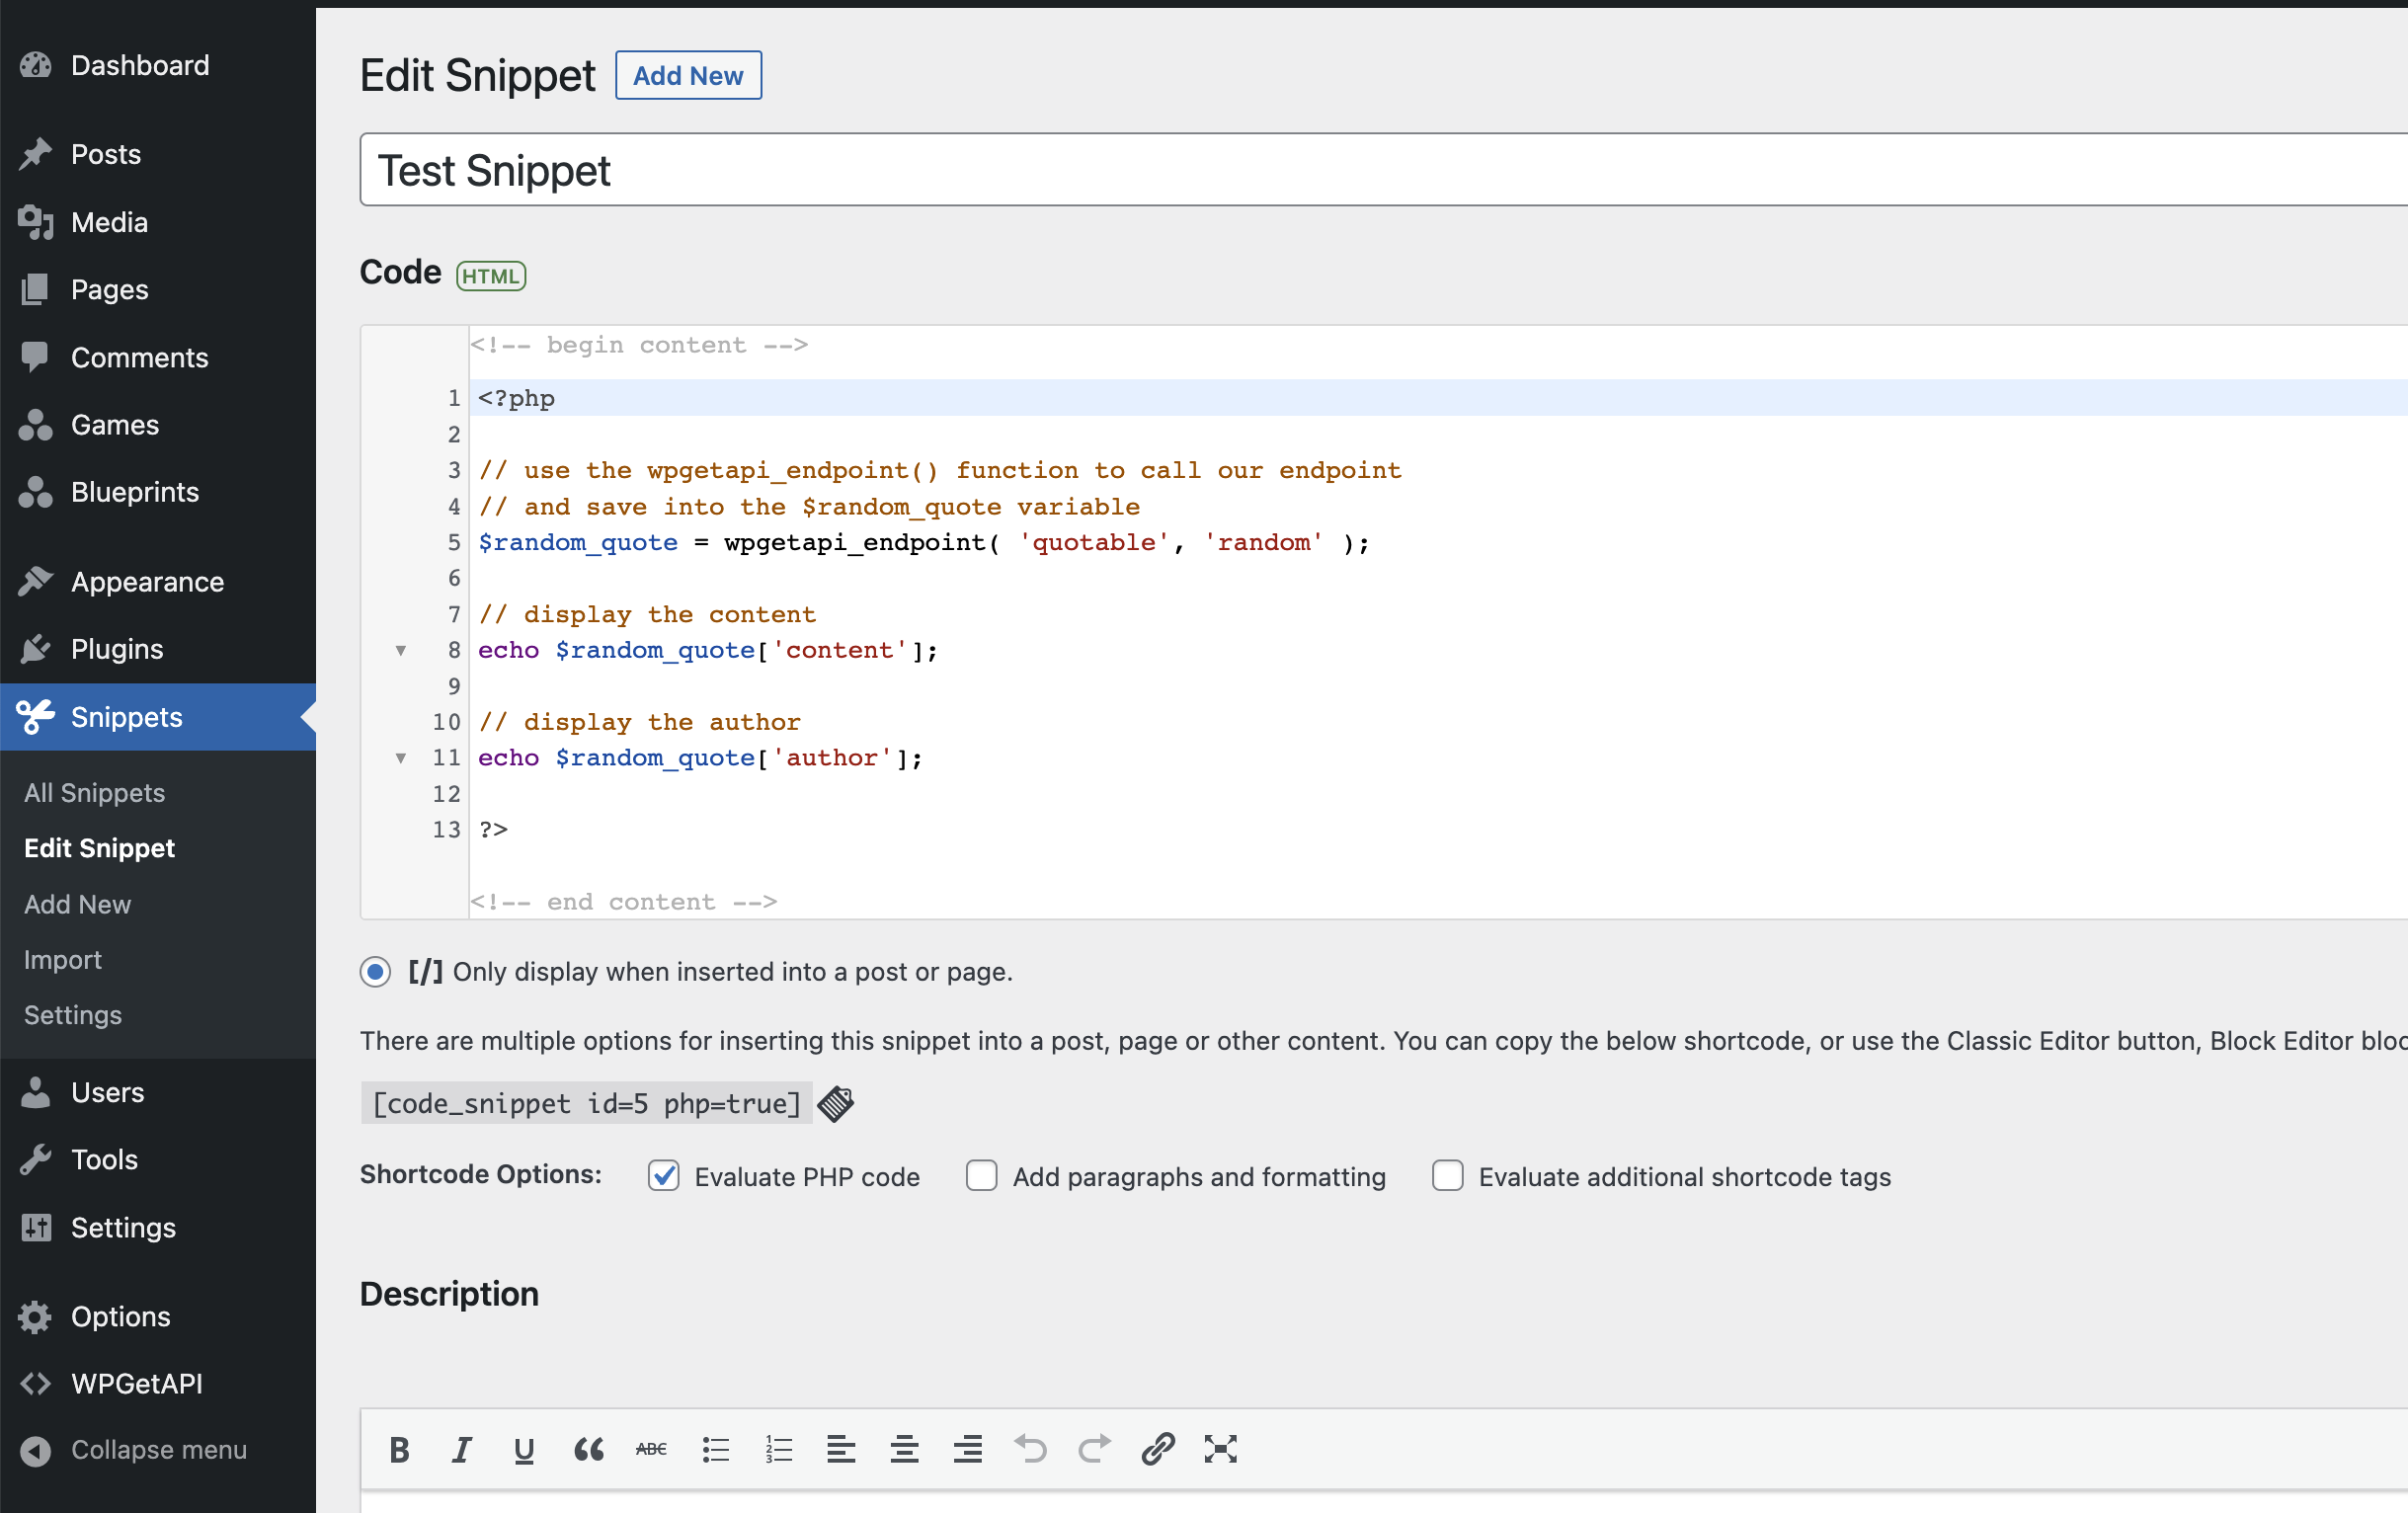Open Add New snippet submenu item

coord(78,904)
